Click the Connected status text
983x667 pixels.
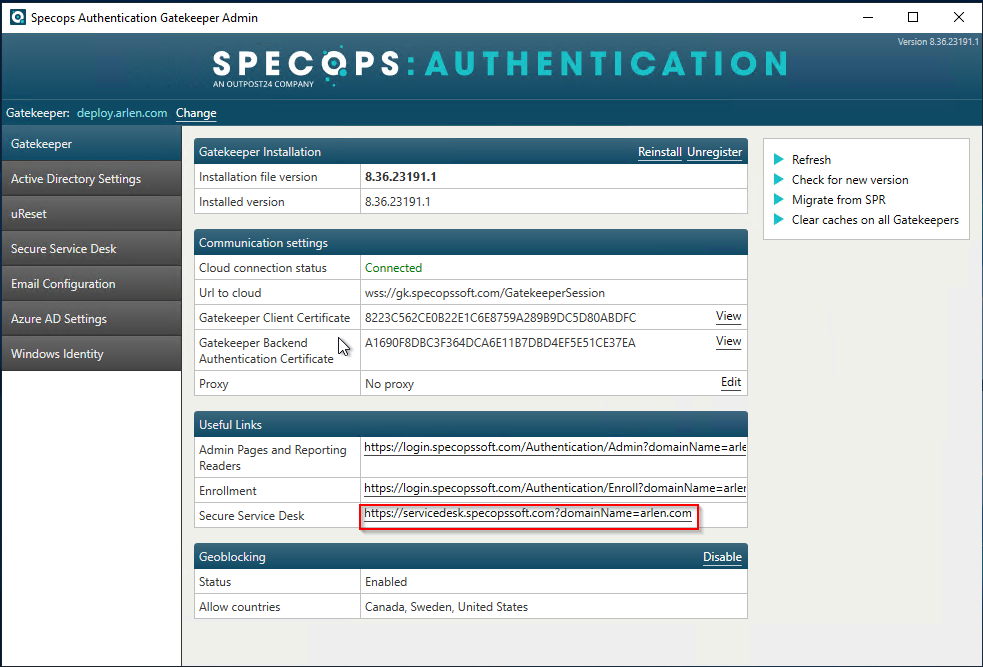pos(393,268)
